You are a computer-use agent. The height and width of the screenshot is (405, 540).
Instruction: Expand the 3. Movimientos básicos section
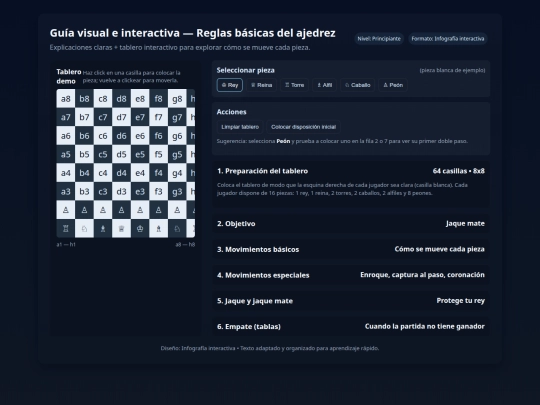[351, 249]
